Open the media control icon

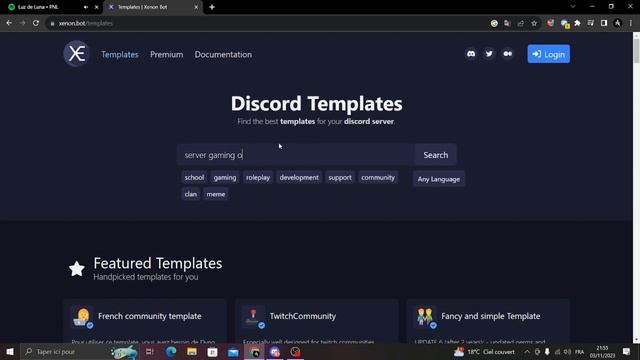pos(591,23)
